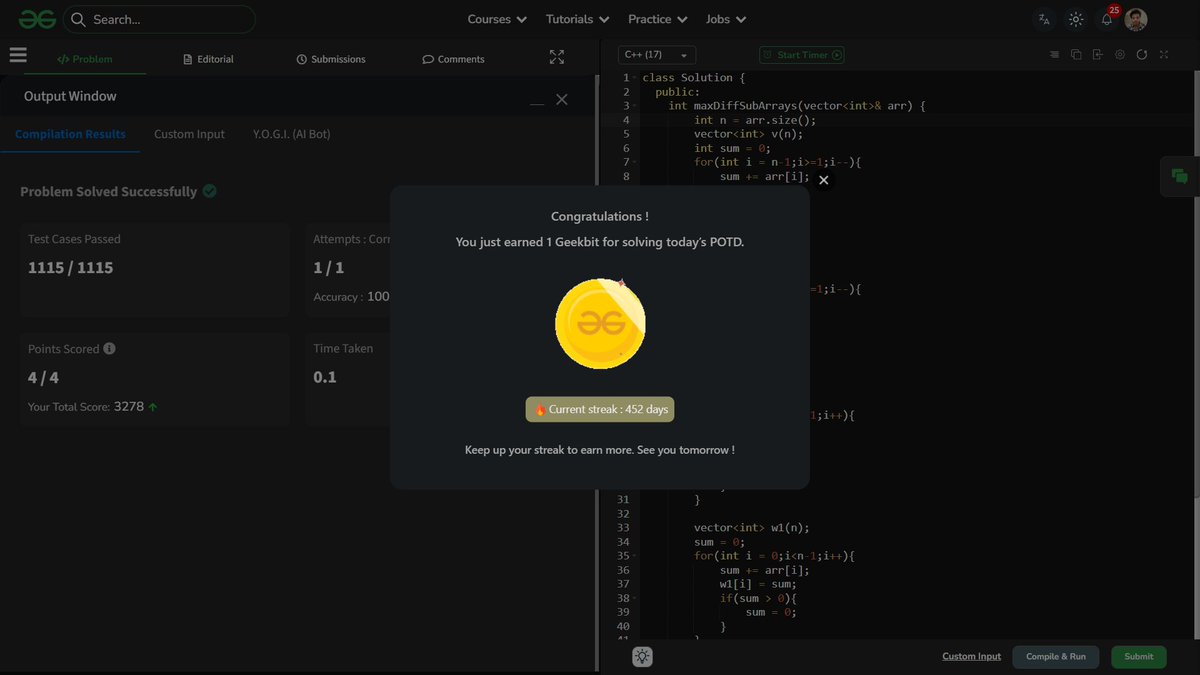
Task: Click the '4 / 4' points scored value
Action: 43,377
